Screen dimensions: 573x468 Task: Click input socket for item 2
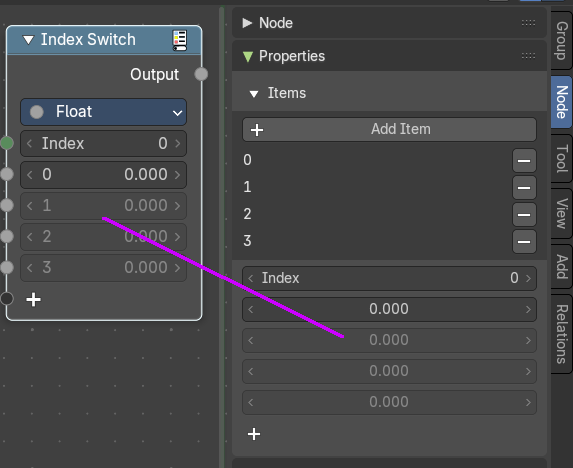[x=7, y=236]
